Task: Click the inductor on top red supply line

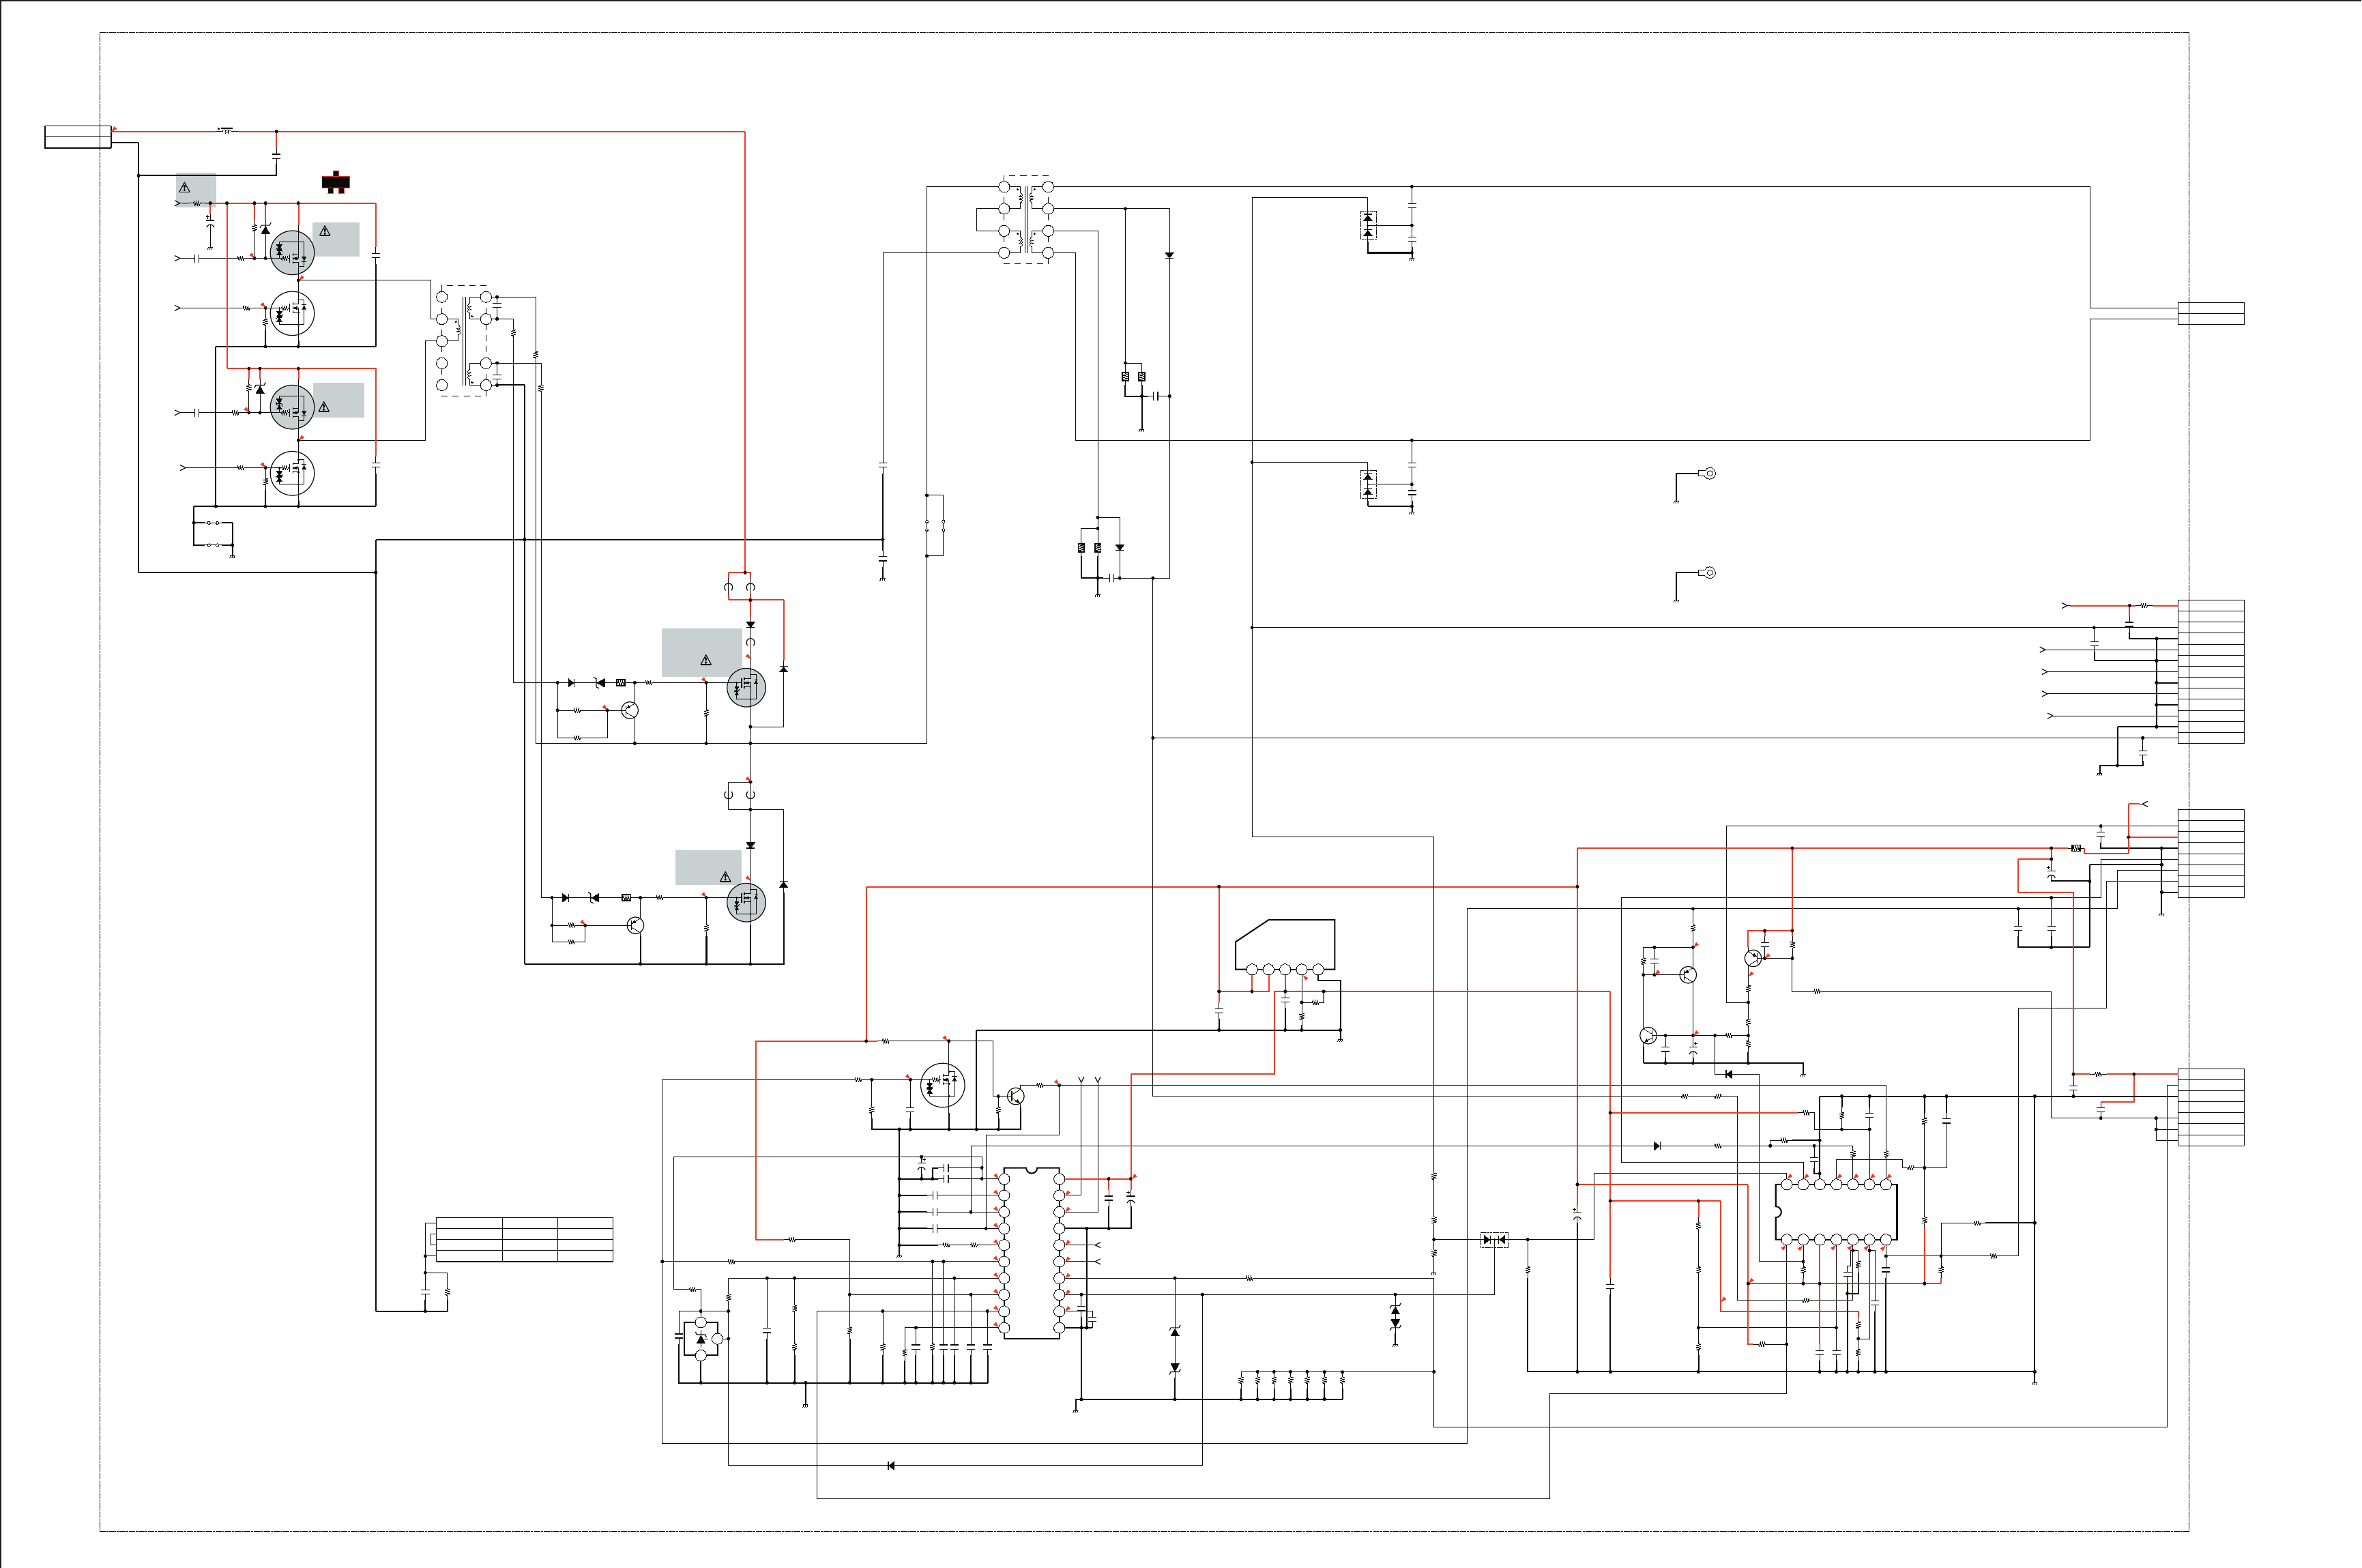Action: [226, 131]
